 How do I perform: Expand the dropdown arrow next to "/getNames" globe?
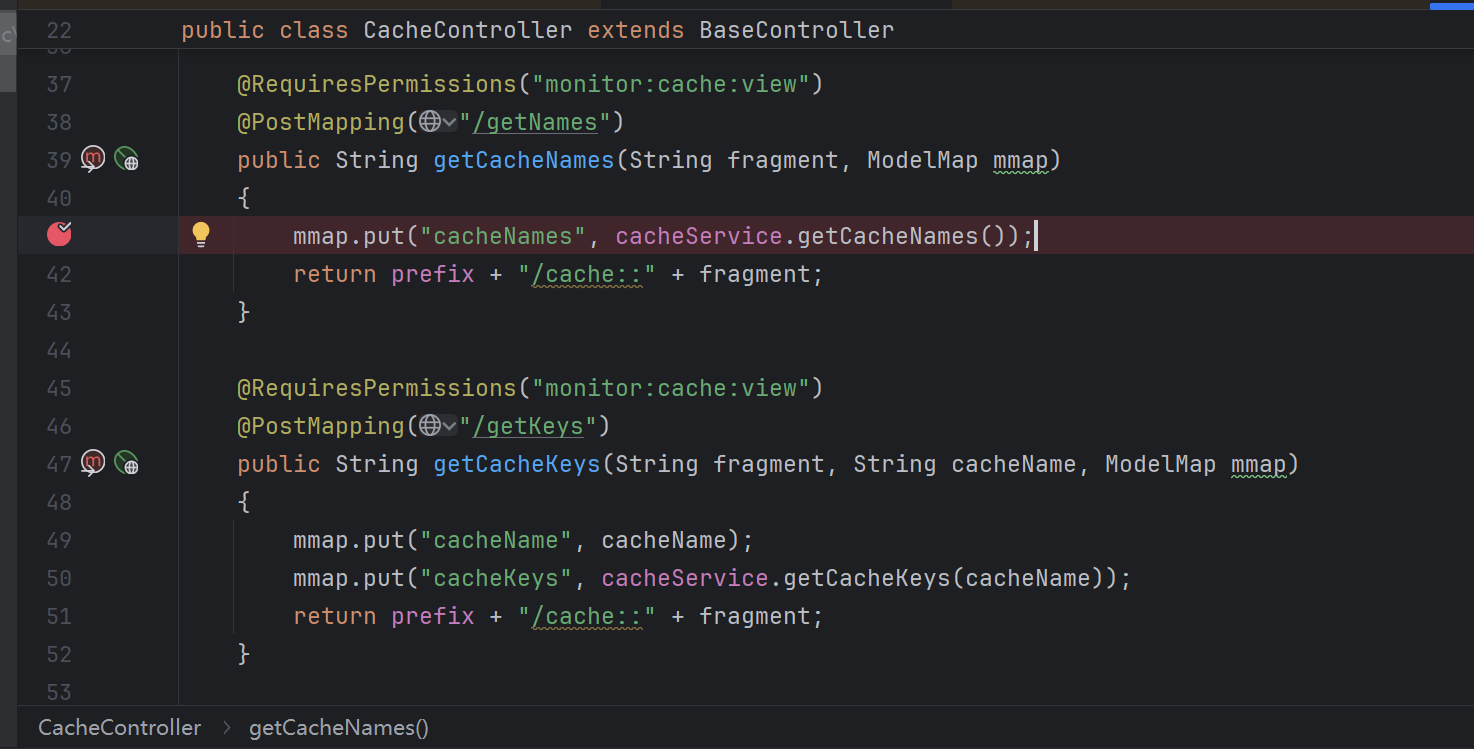pyautogui.click(x=450, y=122)
